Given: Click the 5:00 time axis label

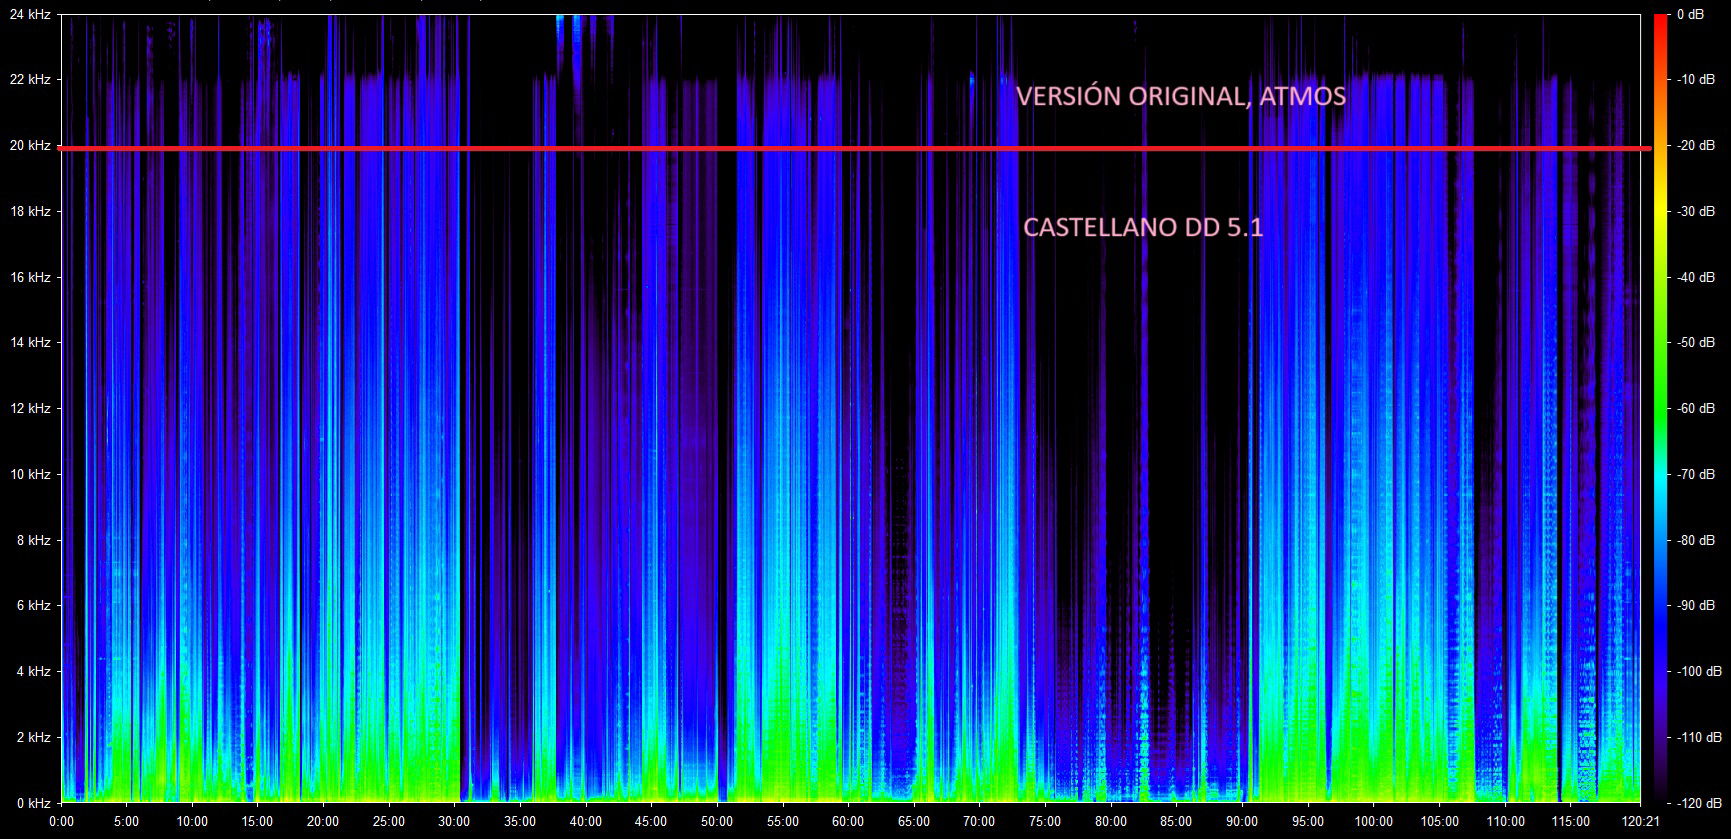Looking at the screenshot, I should click(x=127, y=822).
